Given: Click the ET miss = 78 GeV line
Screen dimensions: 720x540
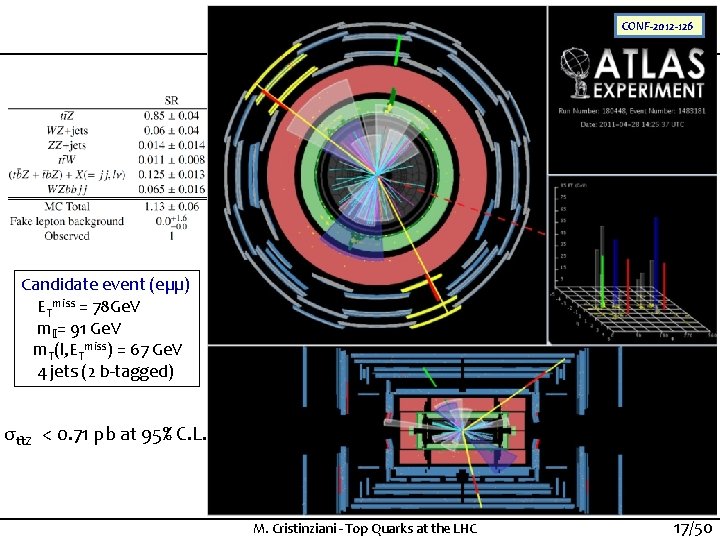Looking at the screenshot, I should pyautogui.click(x=89, y=307).
